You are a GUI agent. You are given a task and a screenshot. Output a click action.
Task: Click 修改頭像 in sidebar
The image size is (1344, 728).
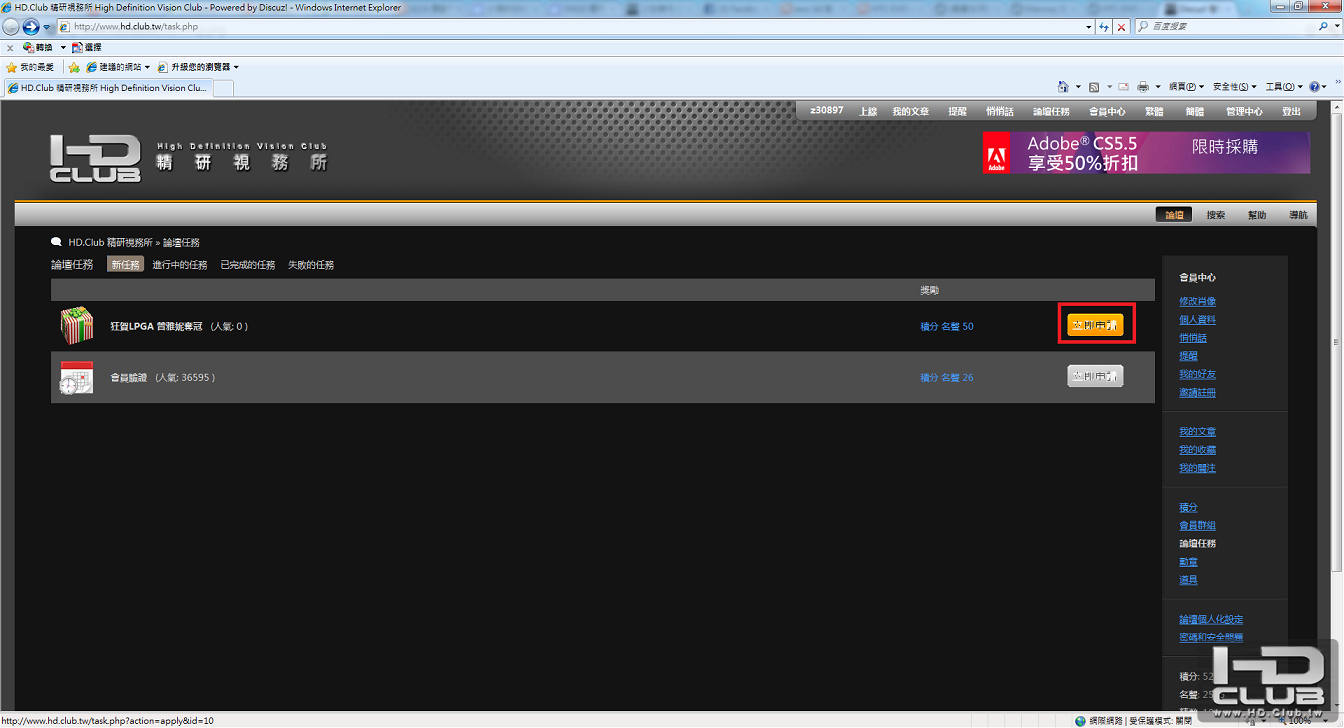point(1197,301)
